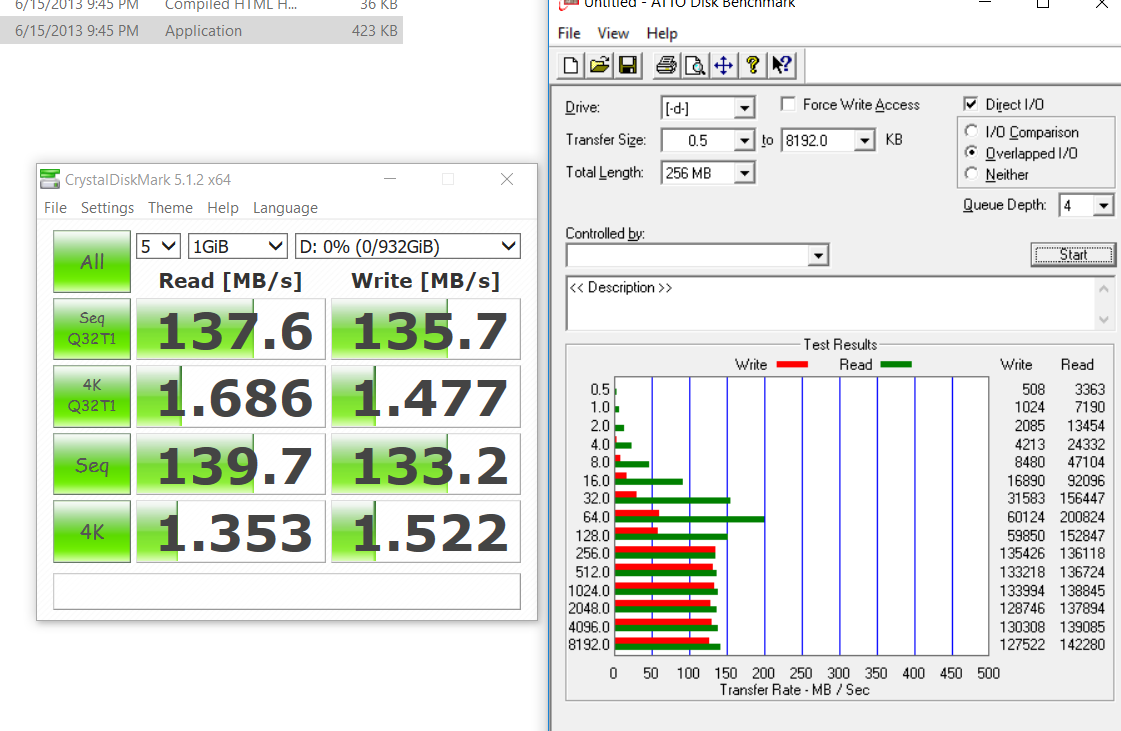
Task: Open the Queue Depth dropdown
Action: (1103, 206)
